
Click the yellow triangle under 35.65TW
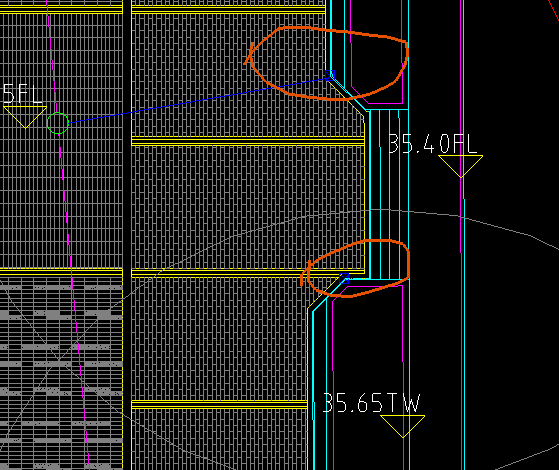pyautogui.click(x=403, y=426)
